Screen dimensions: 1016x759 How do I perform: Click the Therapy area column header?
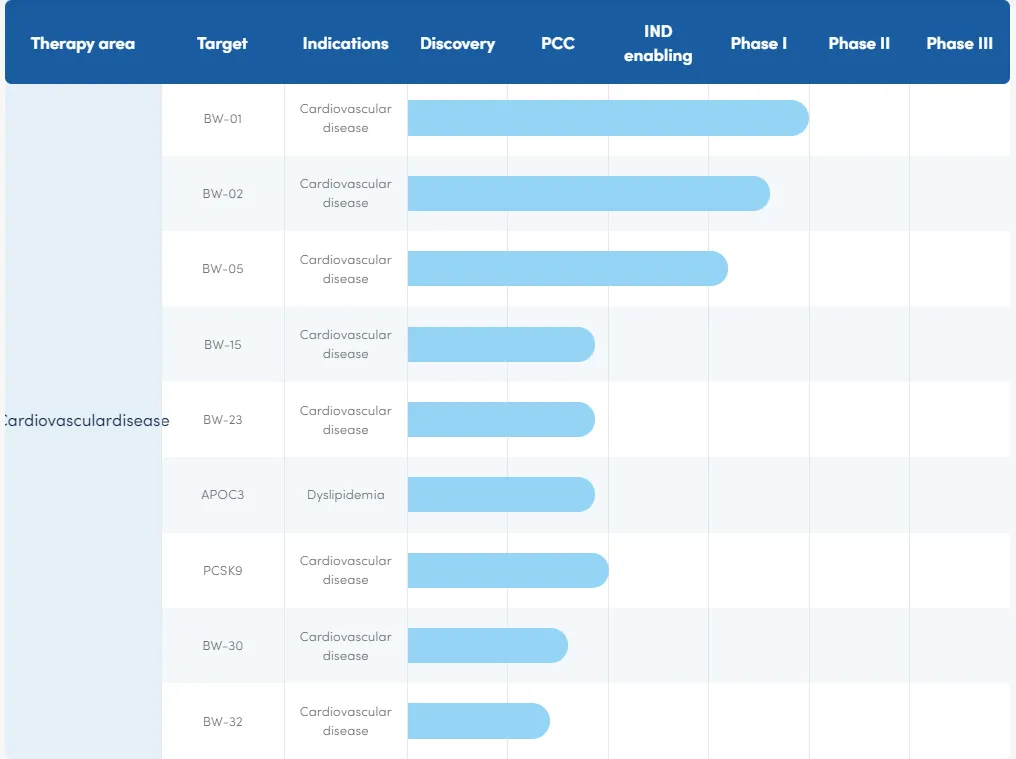83,43
